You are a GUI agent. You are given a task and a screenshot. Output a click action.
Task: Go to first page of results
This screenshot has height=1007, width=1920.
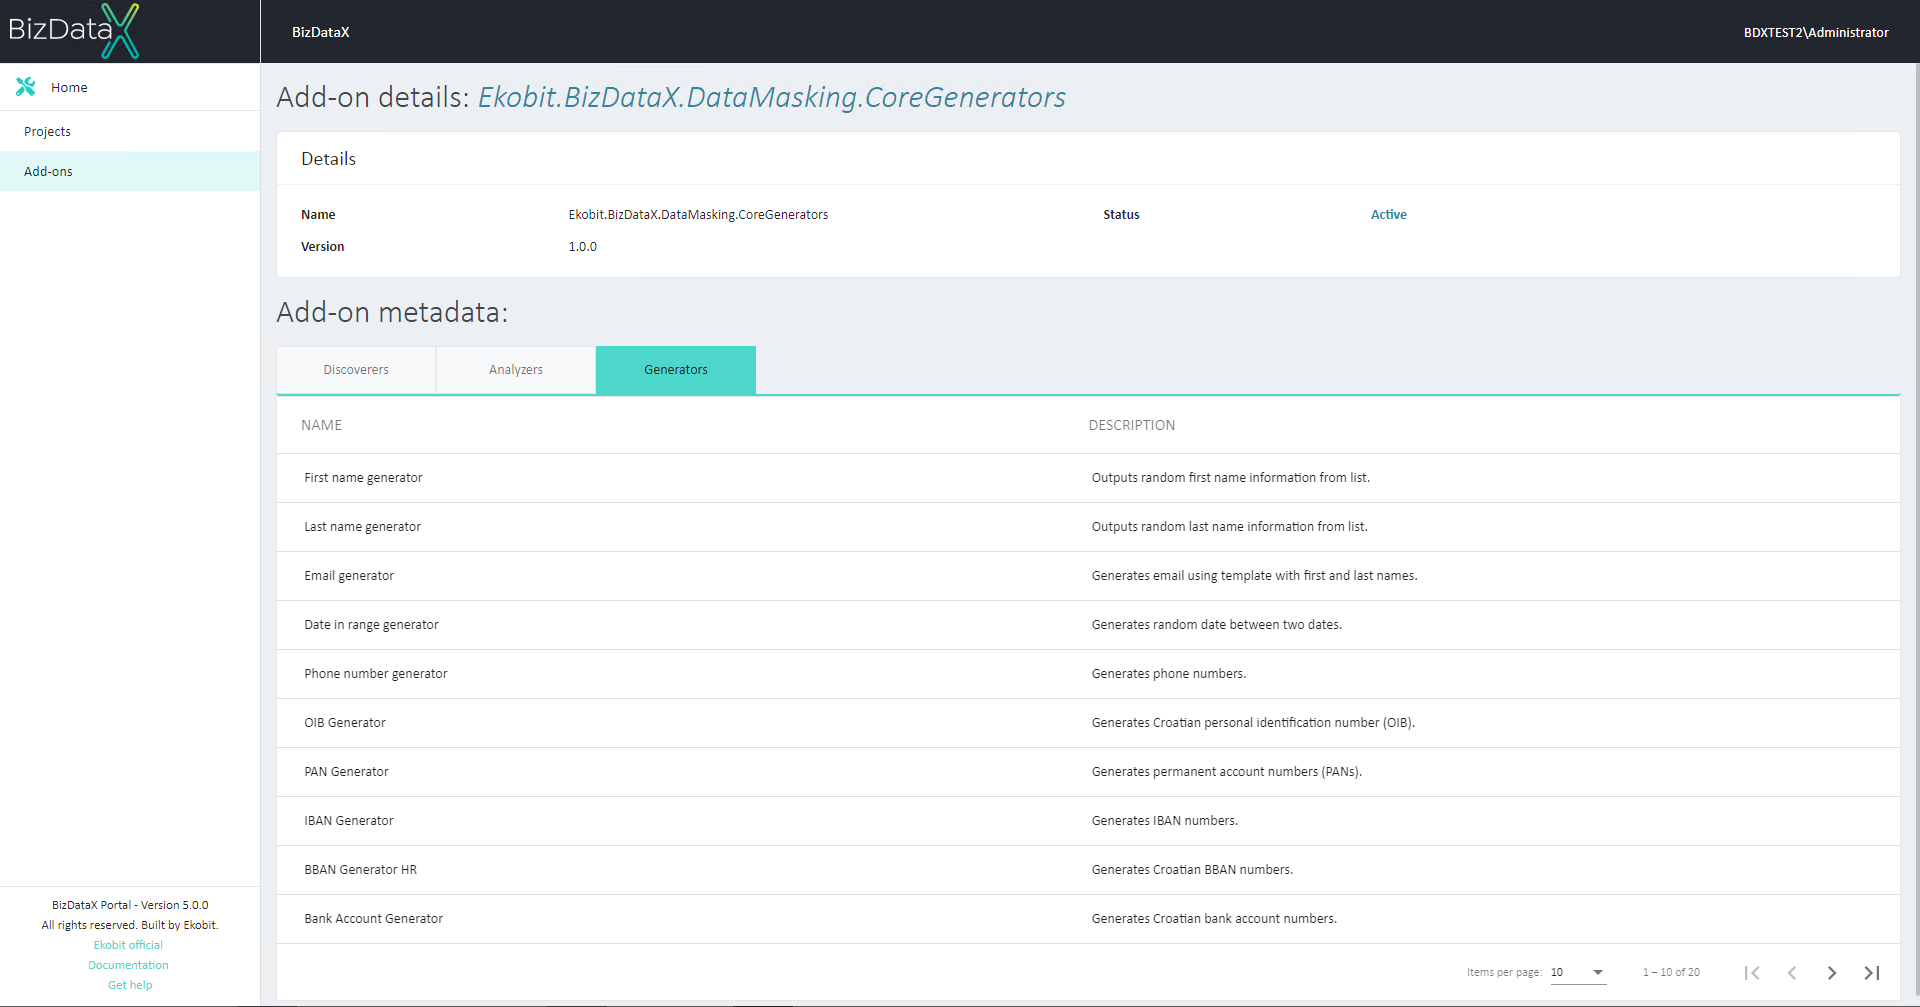tap(1752, 972)
